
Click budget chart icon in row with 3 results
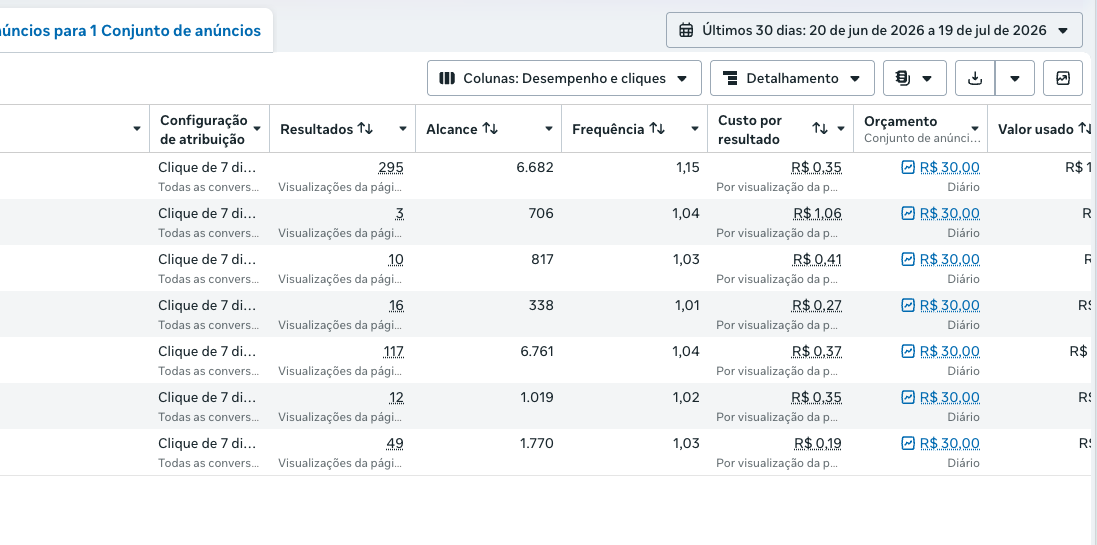pyautogui.click(x=907, y=213)
